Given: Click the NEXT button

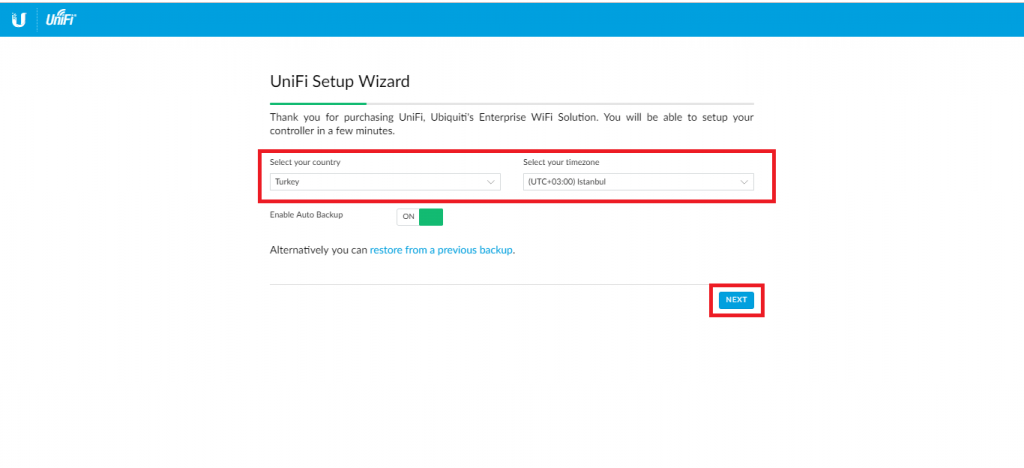Looking at the screenshot, I should [736, 300].
